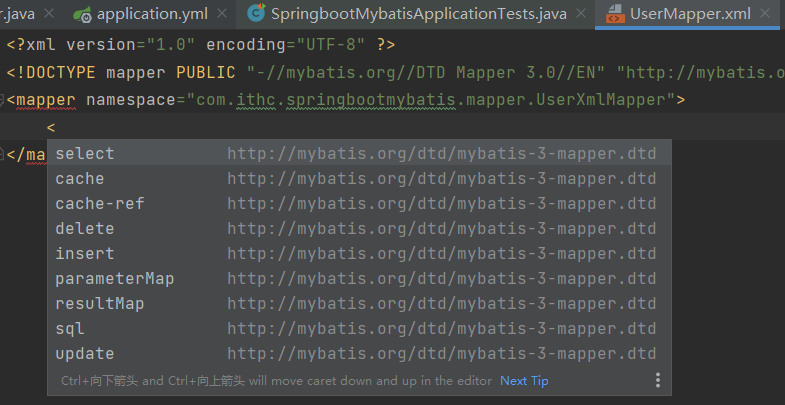Close the UserMapper.xml tab
The height and width of the screenshot is (405, 785).
765,14
